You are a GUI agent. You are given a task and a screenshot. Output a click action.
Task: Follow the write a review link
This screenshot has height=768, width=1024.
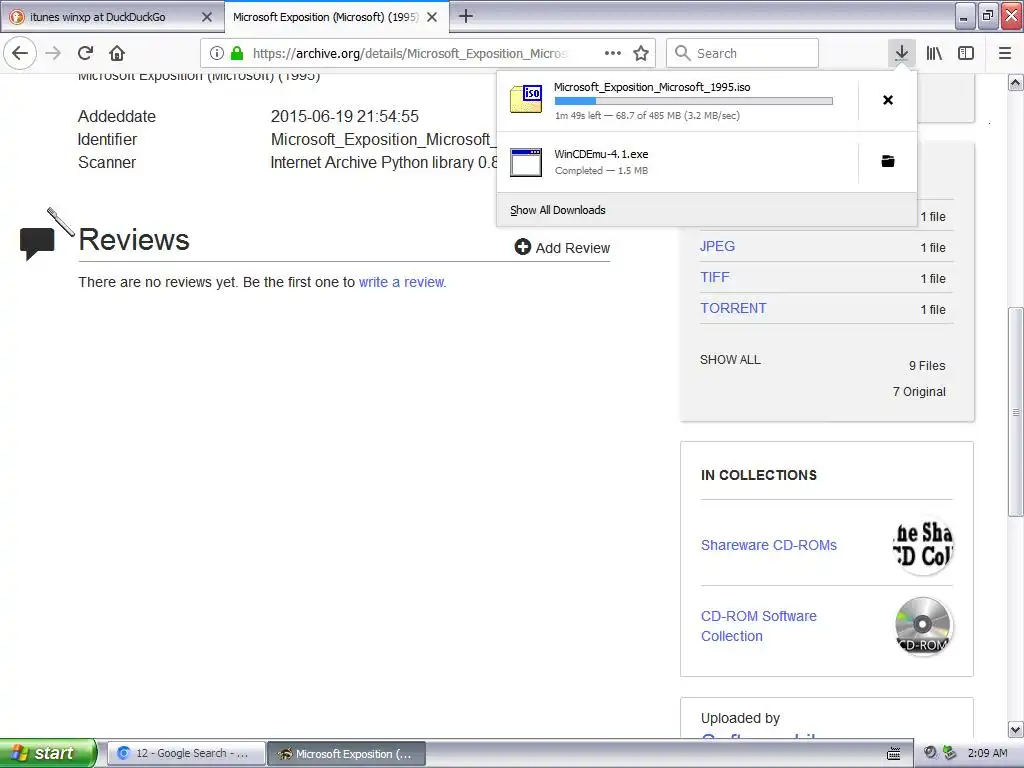[402, 282]
